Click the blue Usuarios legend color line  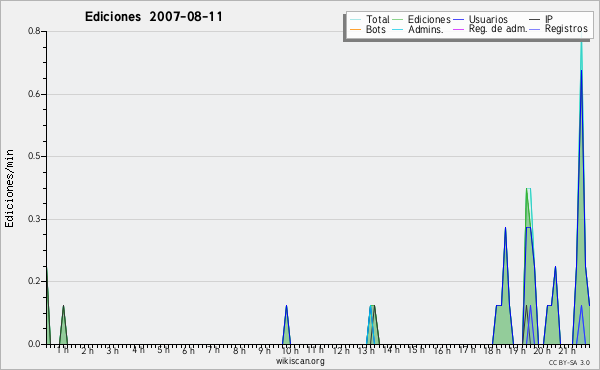pyautogui.click(x=458, y=20)
